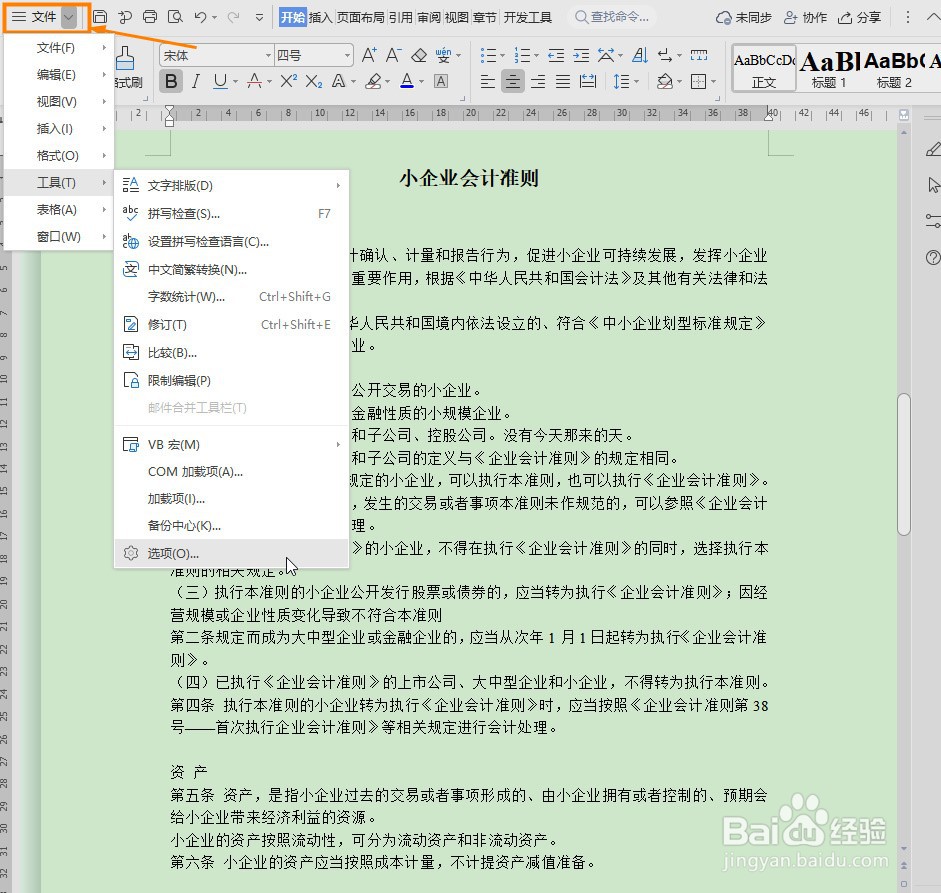
Task: Click the selection pointer sidebar icon
Action: [933, 185]
